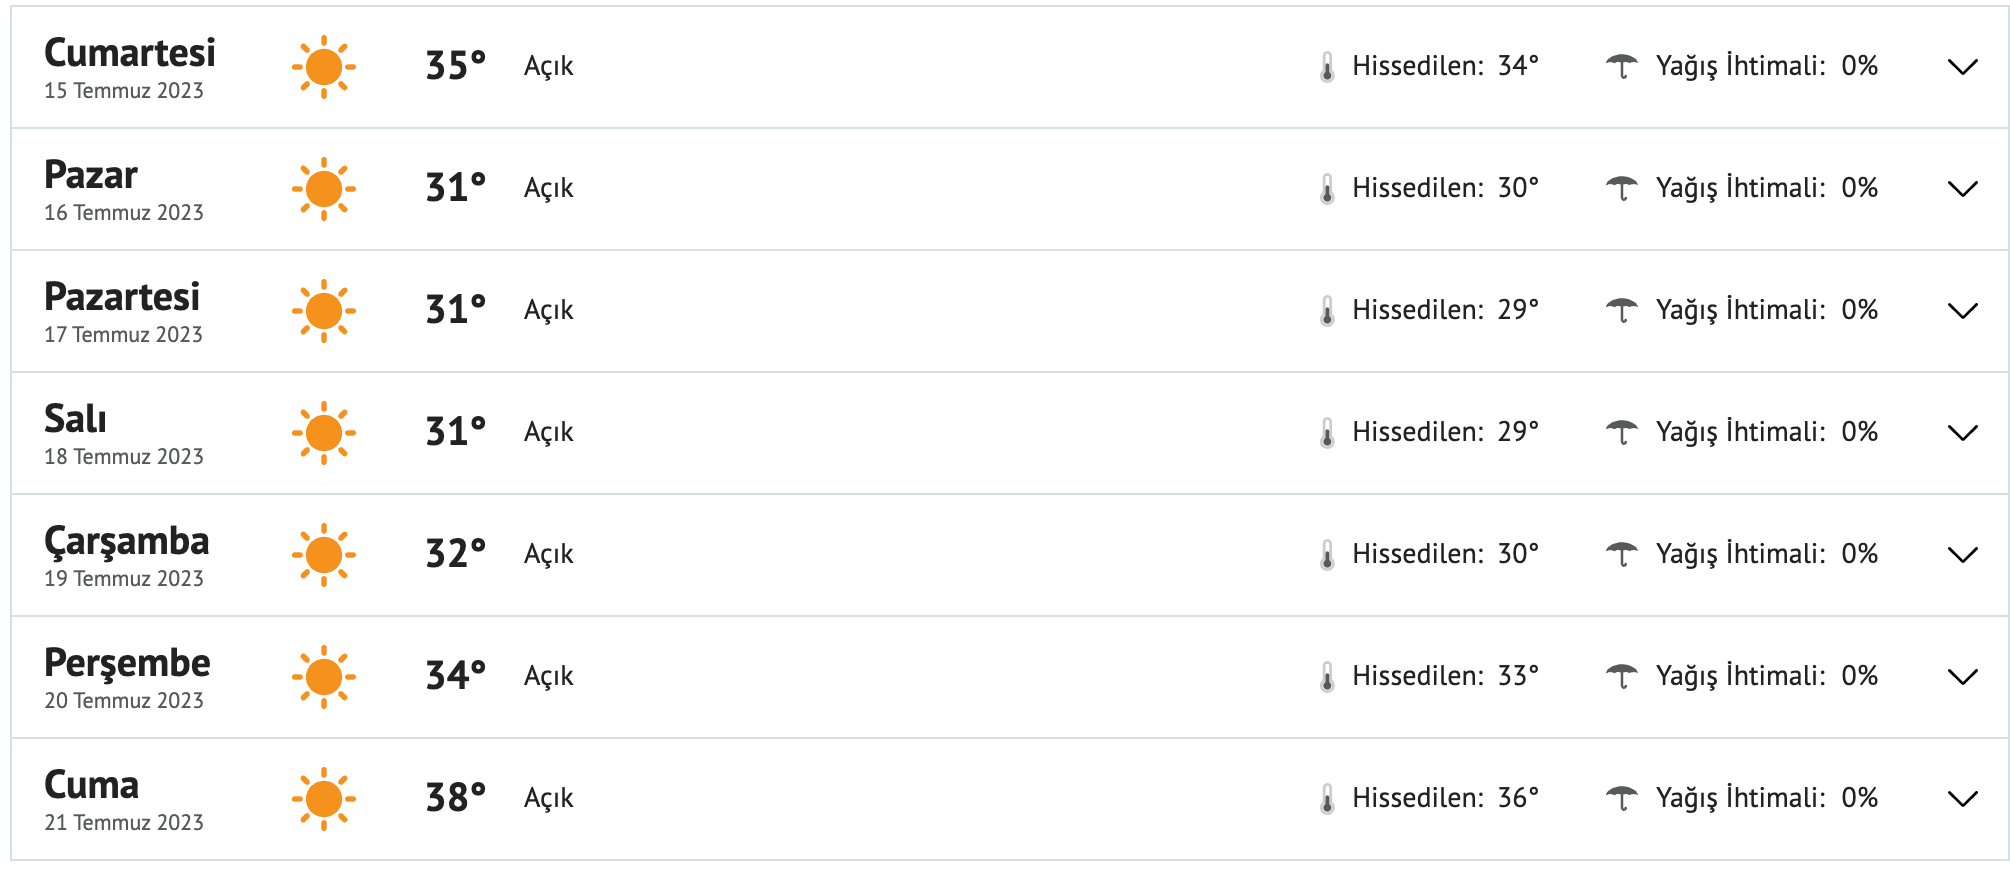The width and height of the screenshot is (2010, 886).
Task: Click the 38° temperature for Cuma
Action: point(455,798)
